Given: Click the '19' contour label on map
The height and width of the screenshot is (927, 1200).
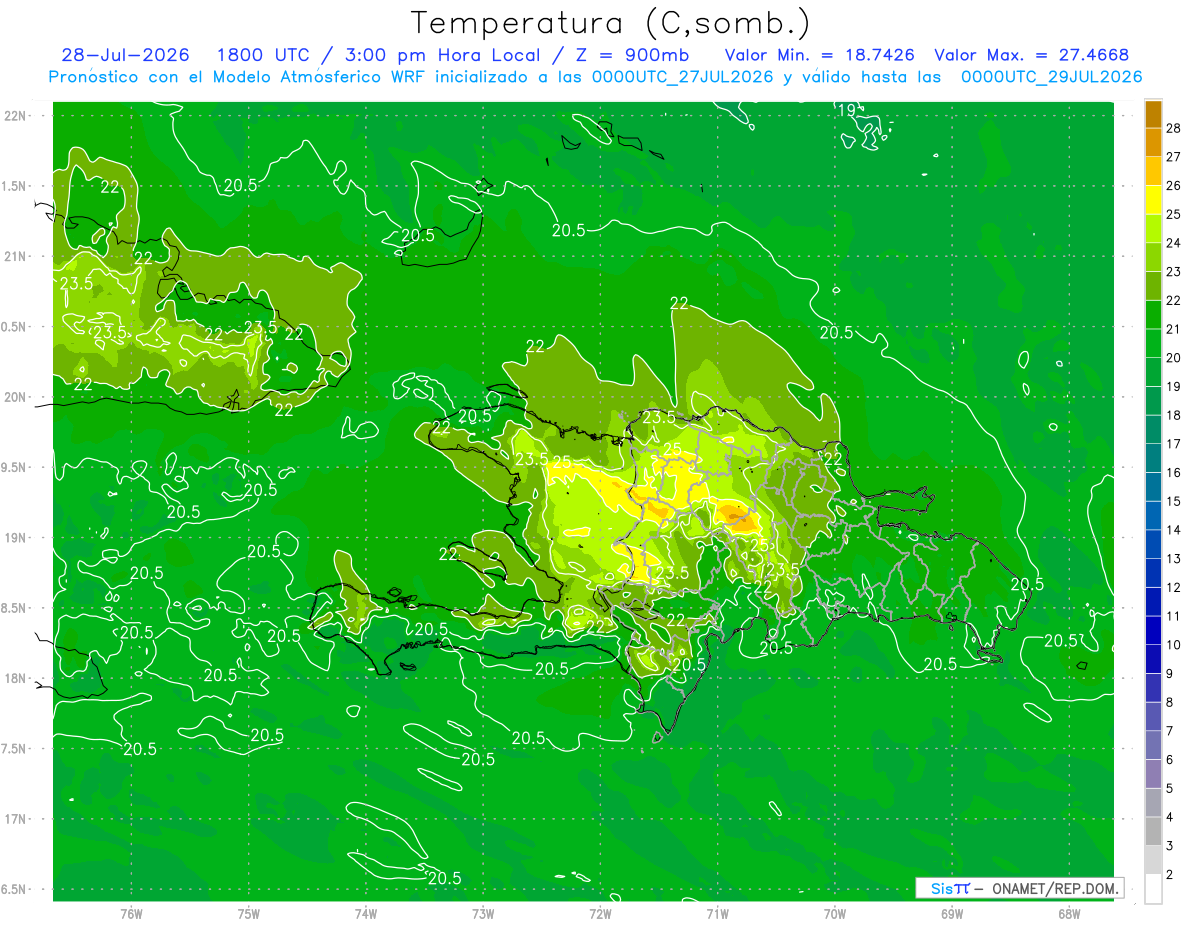Looking at the screenshot, I should click(846, 110).
